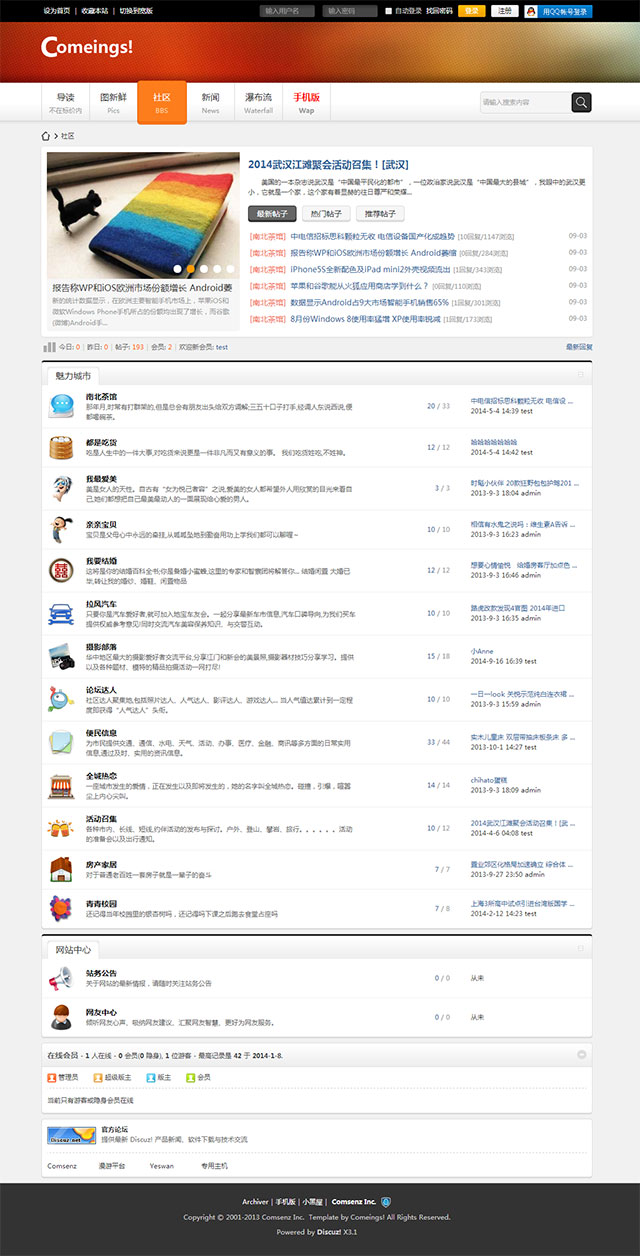640x1256 pixels.
Task: Open the 站务公告 megaphone icon
Action: pyautogui.click(x=60, y=978)
